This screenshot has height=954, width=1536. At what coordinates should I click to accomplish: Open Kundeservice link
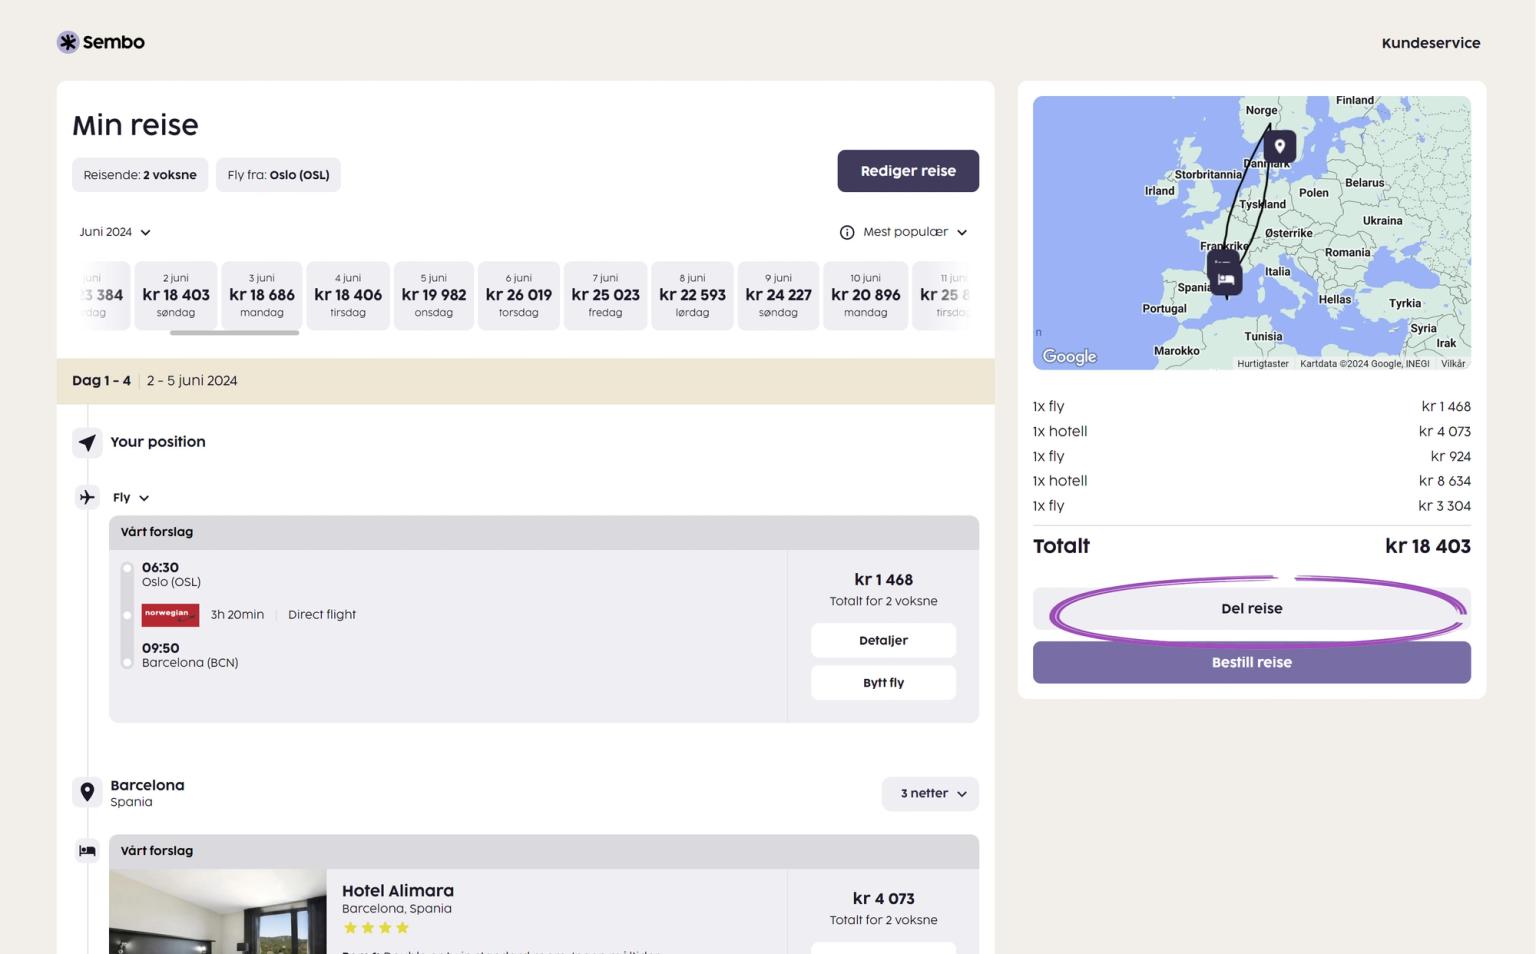tap(1430, 43)
